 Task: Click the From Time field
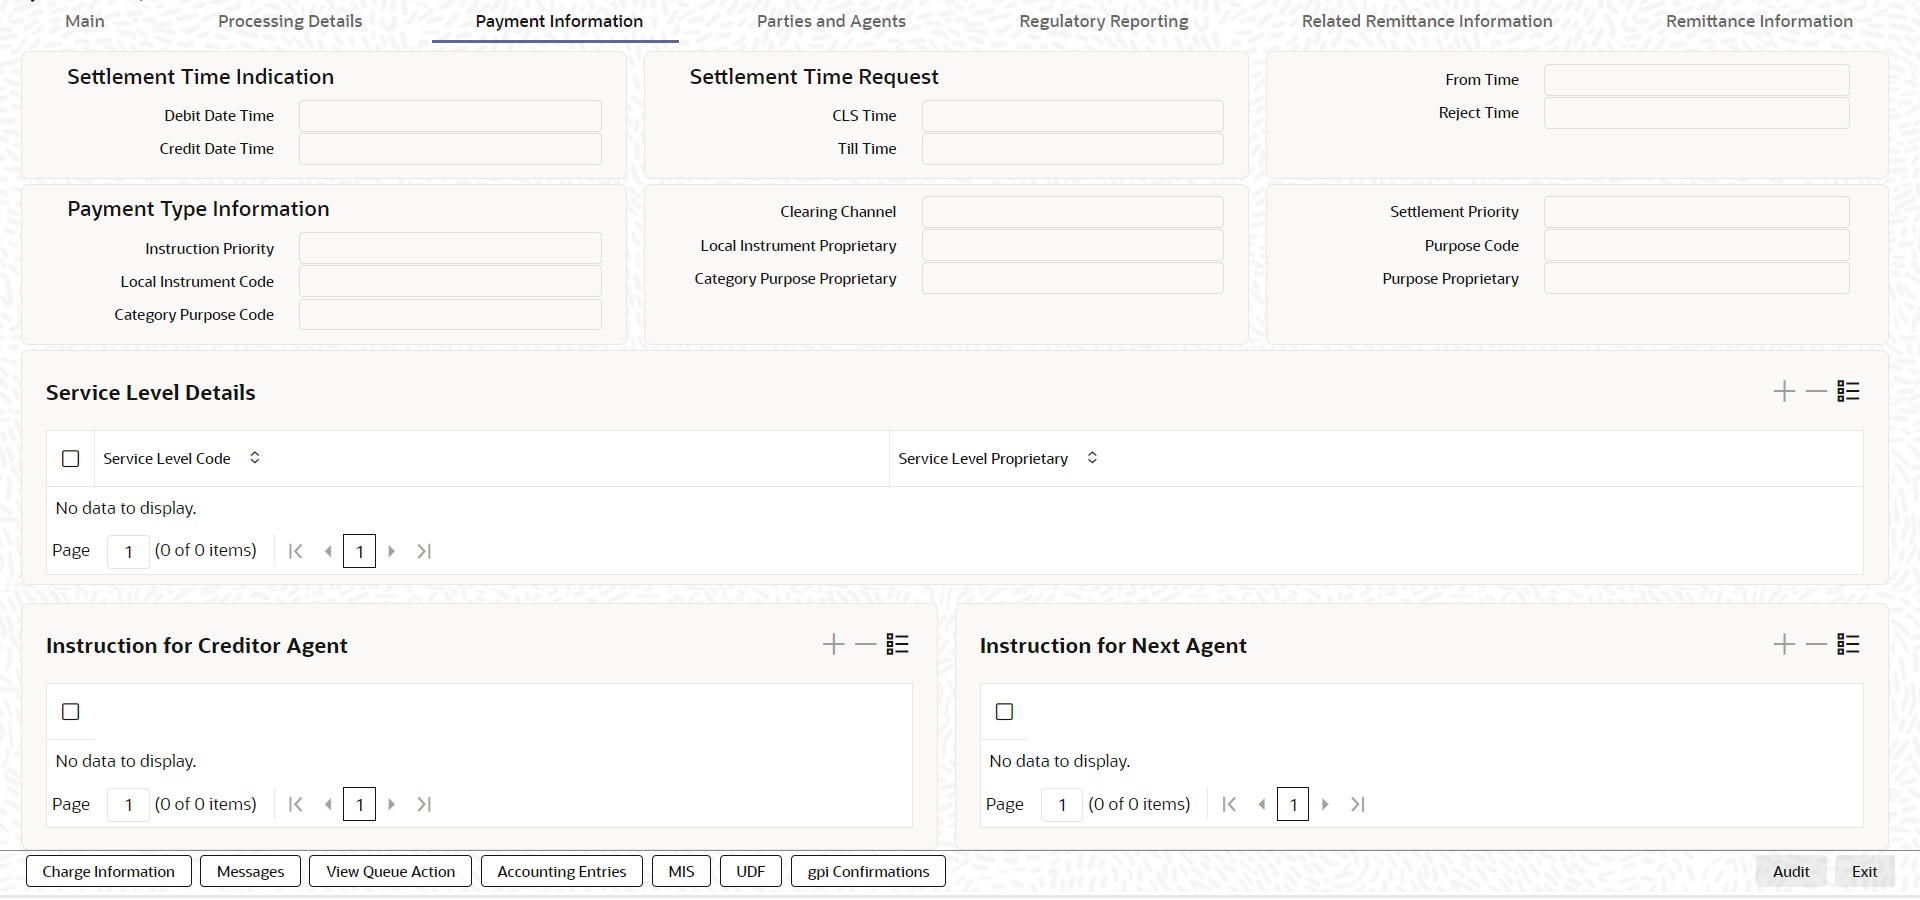coord(1696,80)
